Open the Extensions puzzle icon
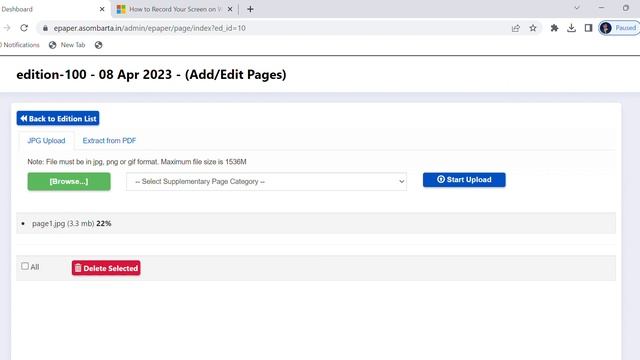Image resolution: width=640 pixels, height=360 pixels. pos(554,28)
